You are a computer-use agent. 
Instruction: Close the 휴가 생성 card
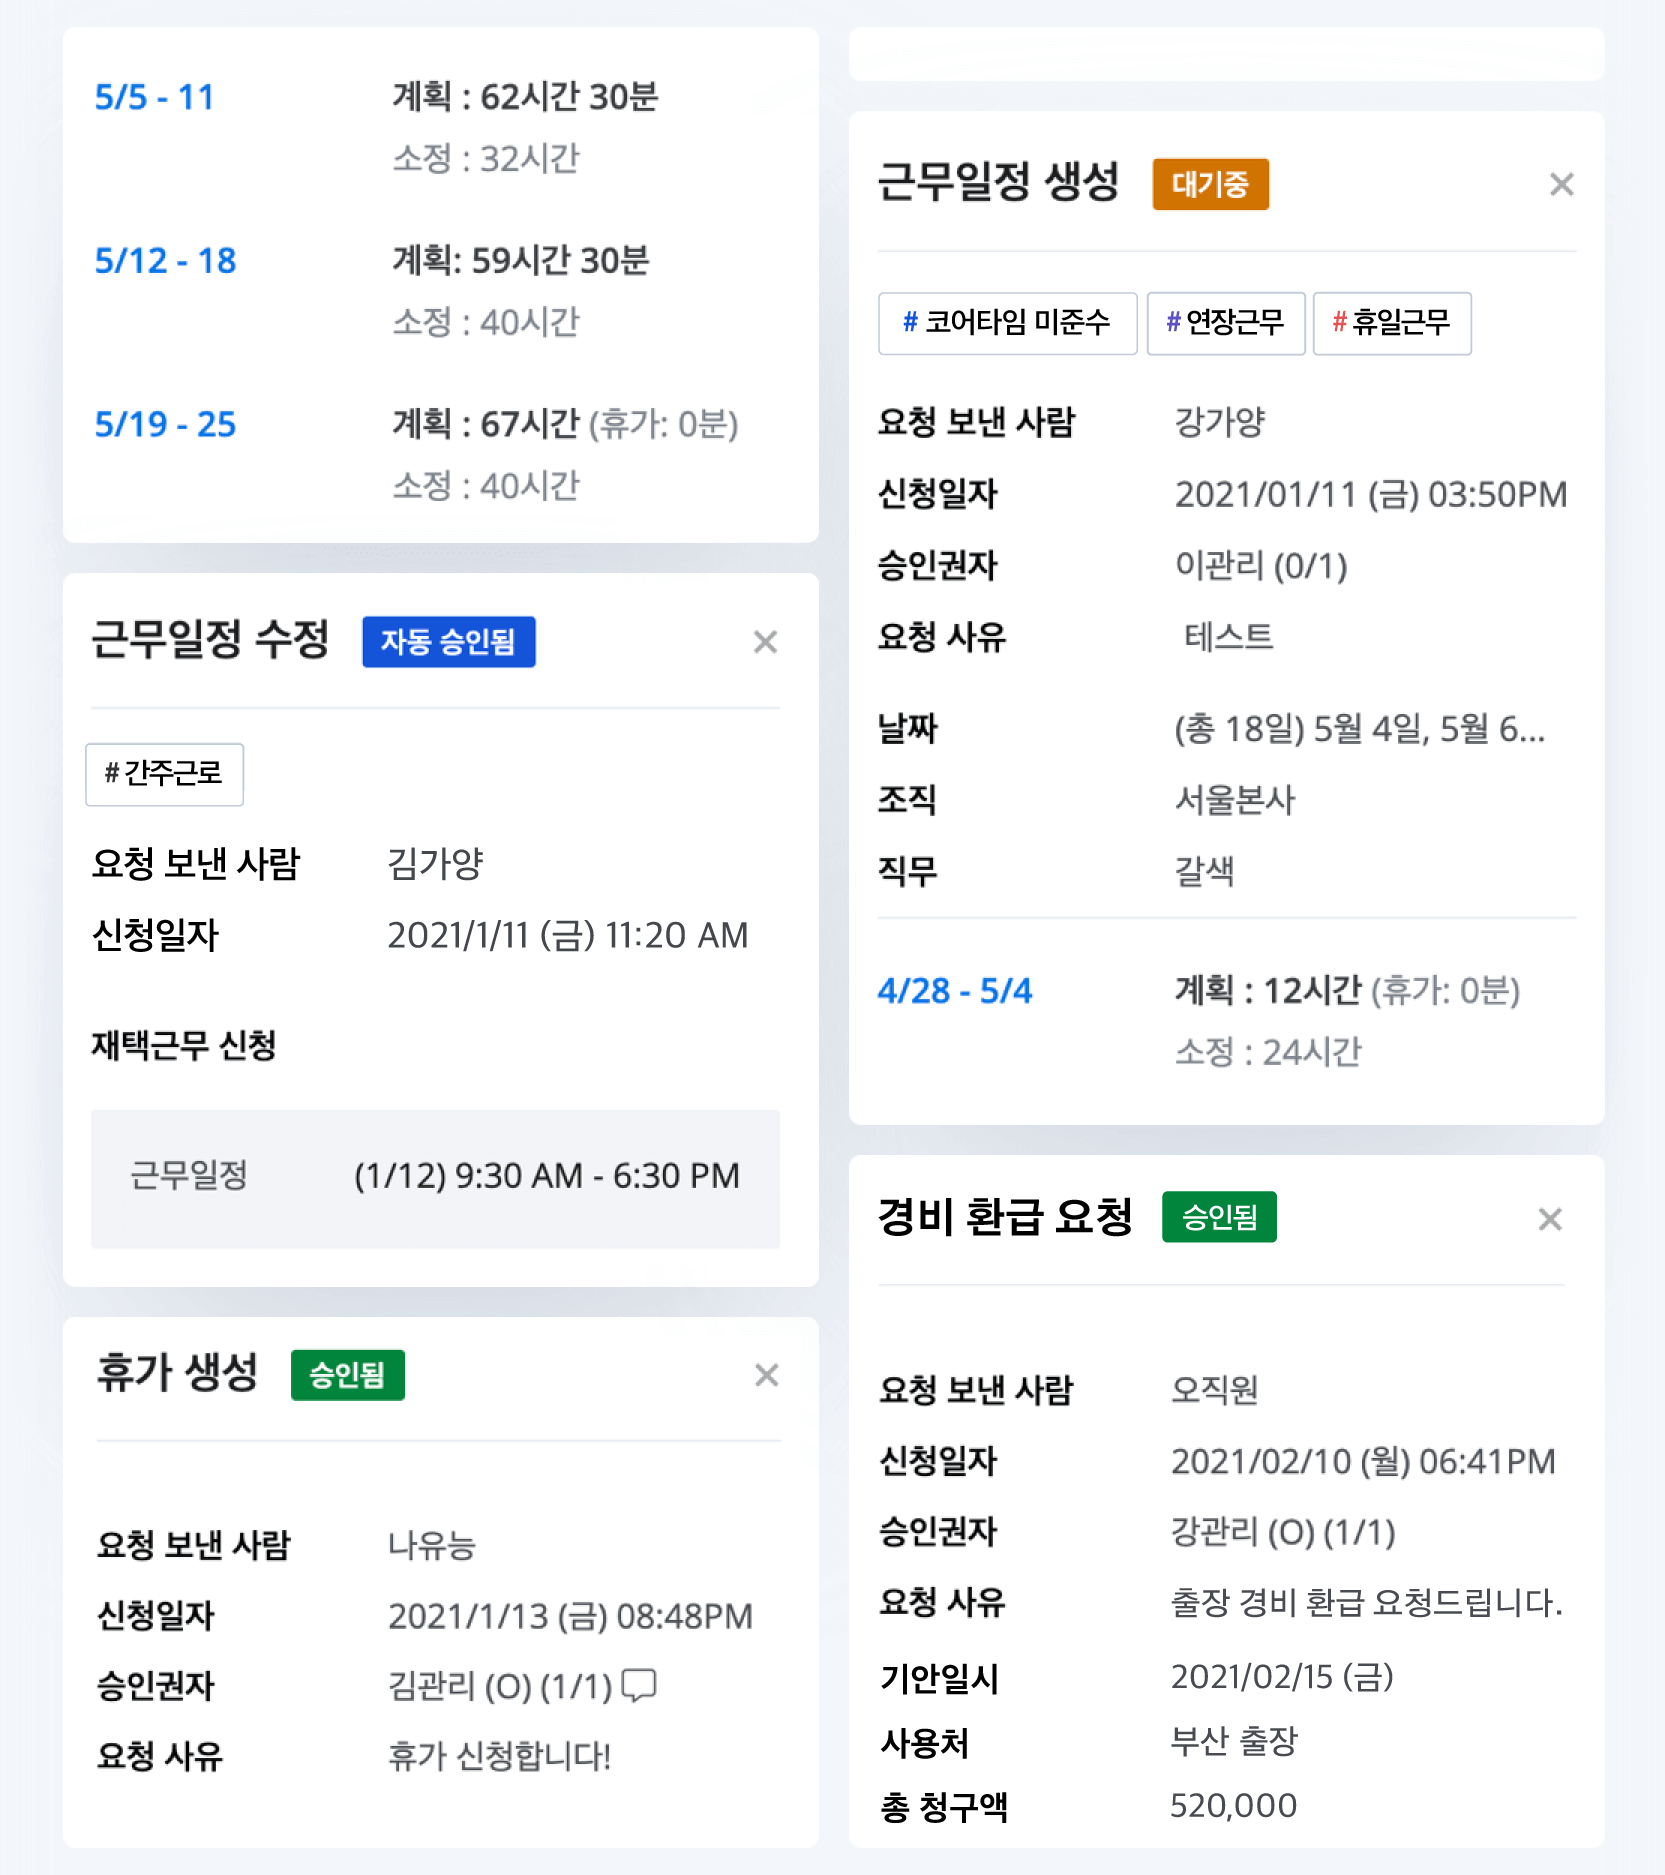point(766,1375)
